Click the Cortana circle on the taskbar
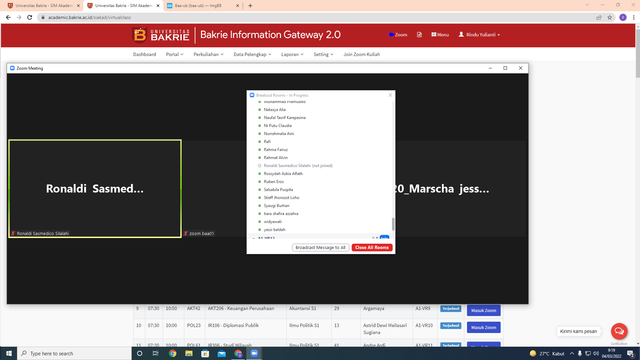Viewport: 640px width, 360px height. pyautogui.click(x=140, y=353)
